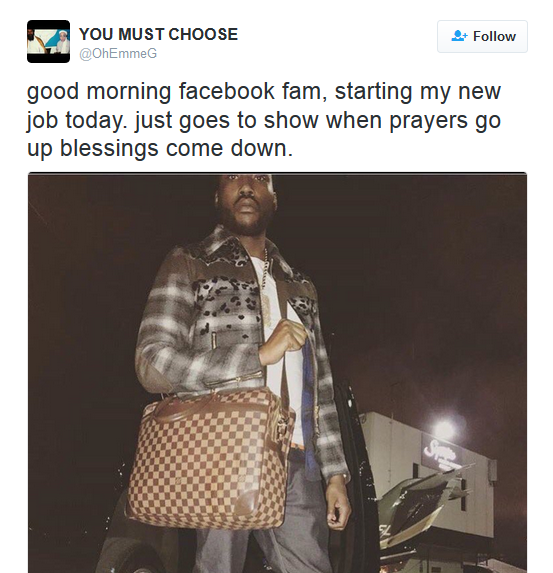Select the tweet's last line "come down."

click(230, 148)
